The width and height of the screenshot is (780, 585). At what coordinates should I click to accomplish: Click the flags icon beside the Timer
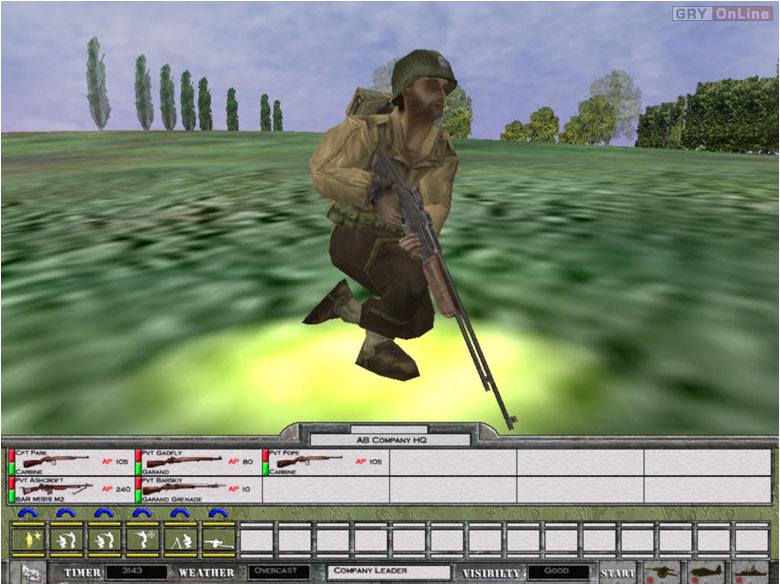pos(31,574)
